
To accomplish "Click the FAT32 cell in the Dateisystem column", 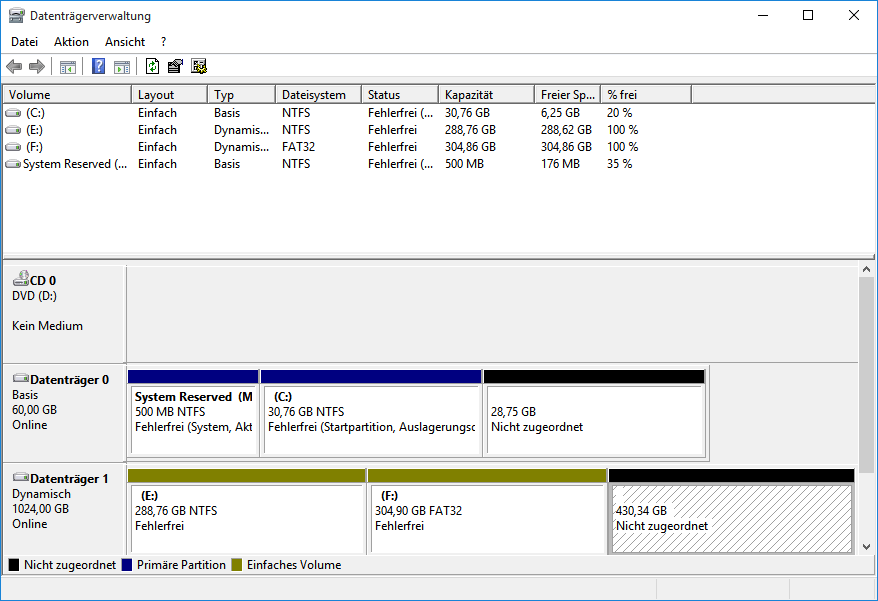I will [x=298, y=147].
